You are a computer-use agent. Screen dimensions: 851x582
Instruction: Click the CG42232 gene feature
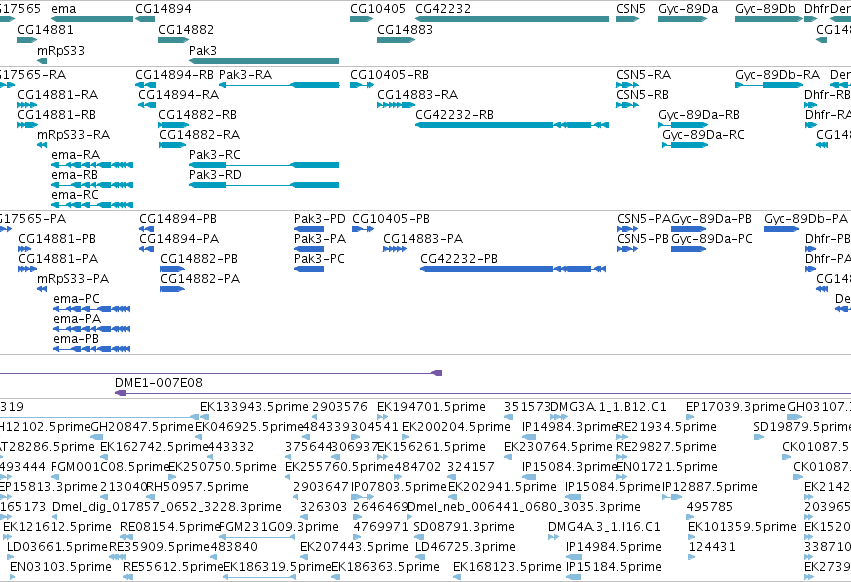point(512,19)
